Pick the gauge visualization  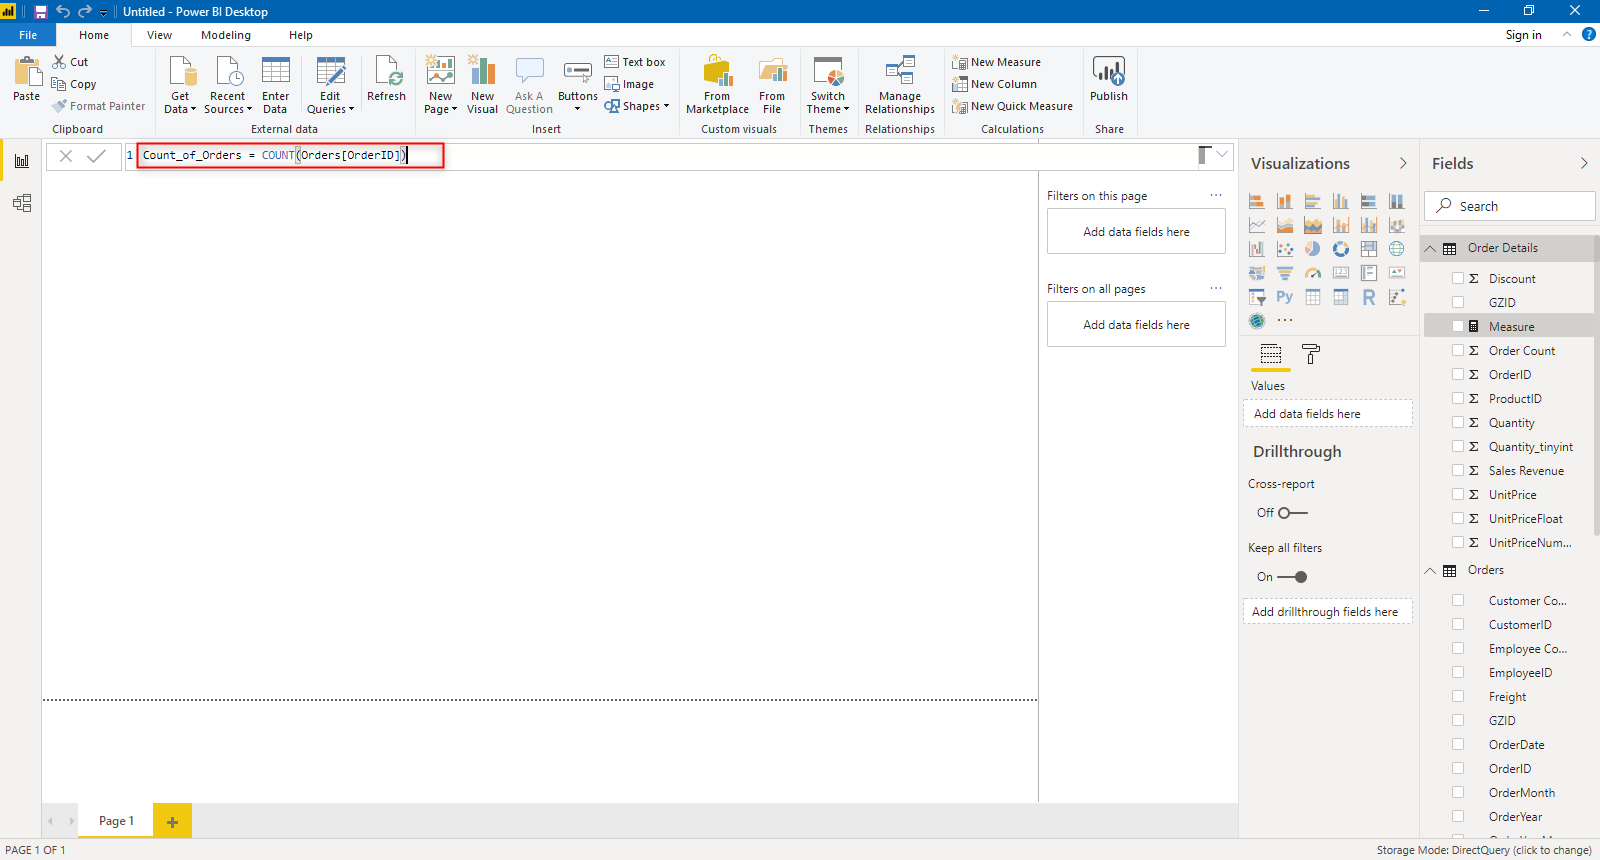pos(1313,273)
